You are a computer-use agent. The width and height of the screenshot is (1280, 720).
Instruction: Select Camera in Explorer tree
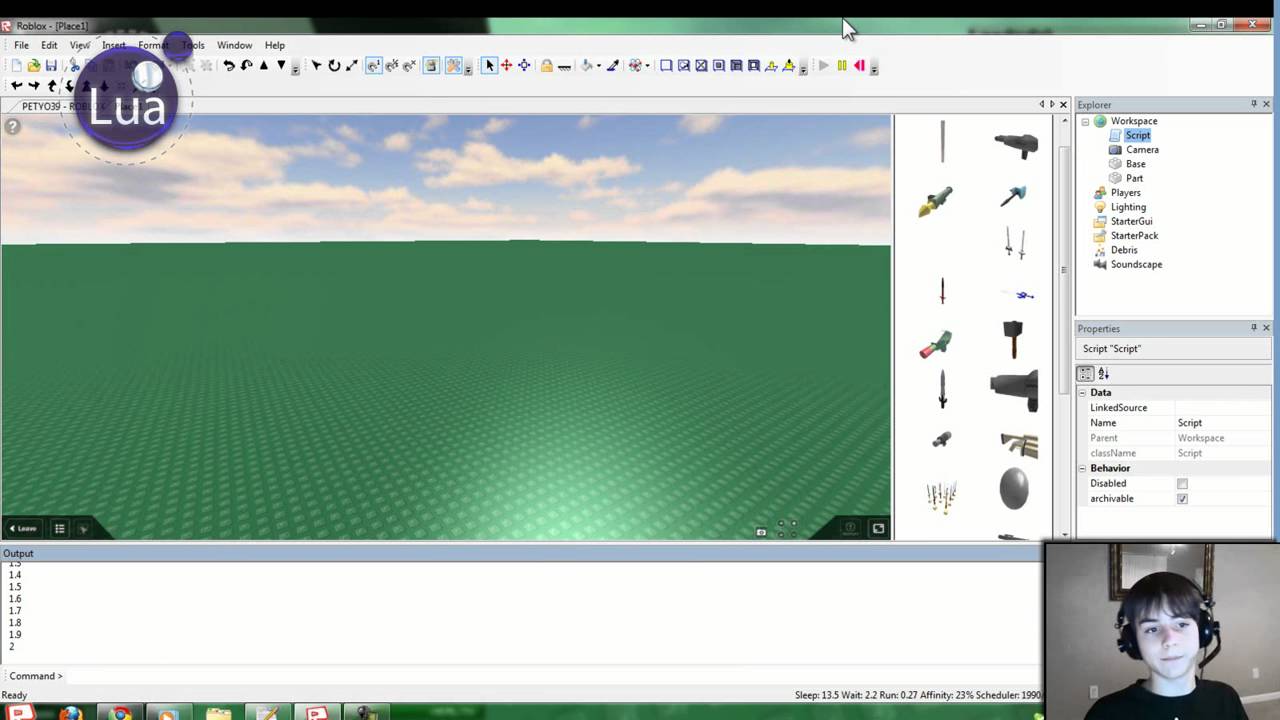pyautogui.click(x=1142, y=150)
